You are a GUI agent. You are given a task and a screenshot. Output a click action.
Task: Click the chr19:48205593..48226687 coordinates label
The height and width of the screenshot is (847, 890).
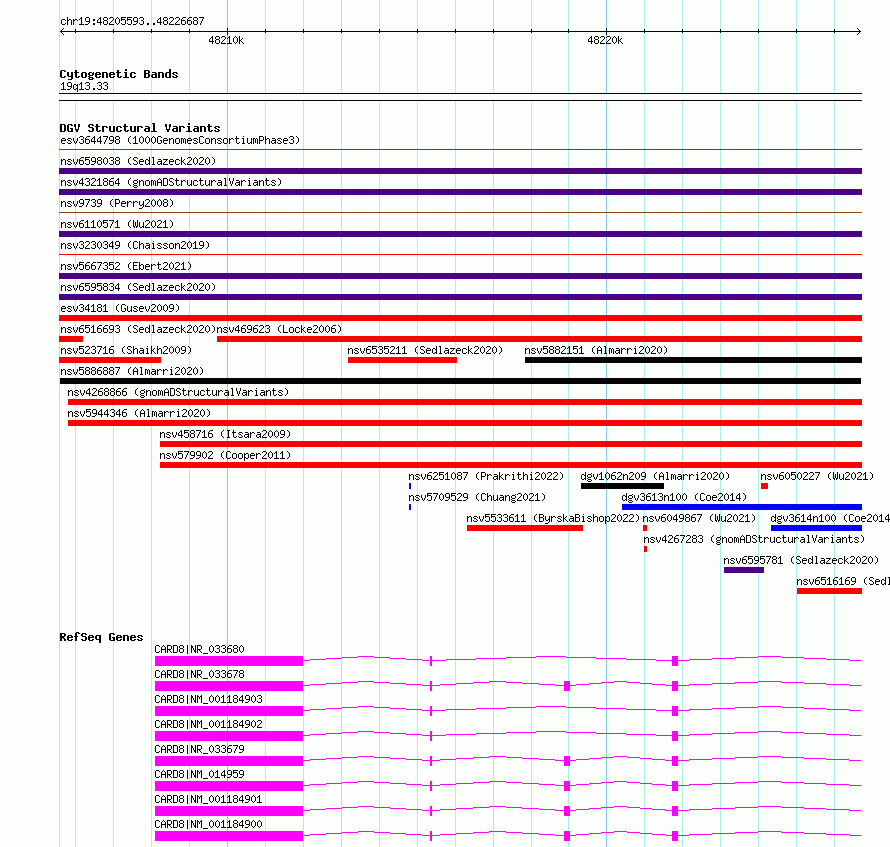coord(132,22)
